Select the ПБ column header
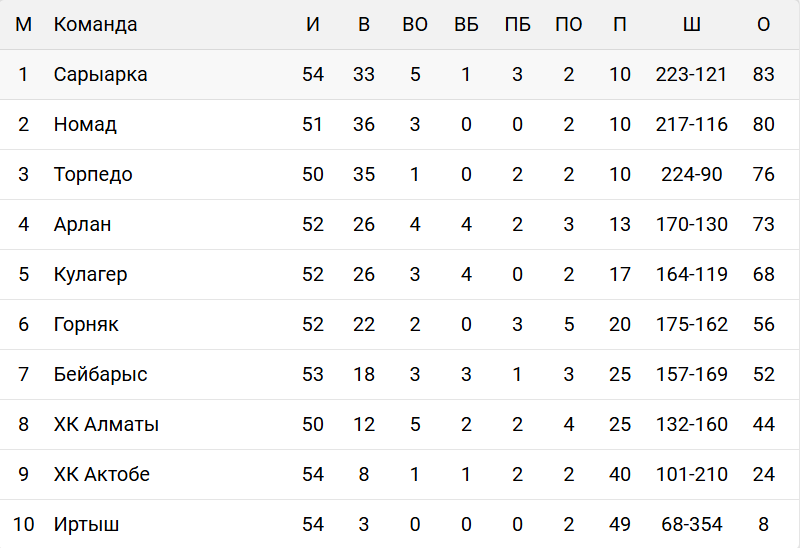Screen dimensions: 800x548 (x=517, y=25)
